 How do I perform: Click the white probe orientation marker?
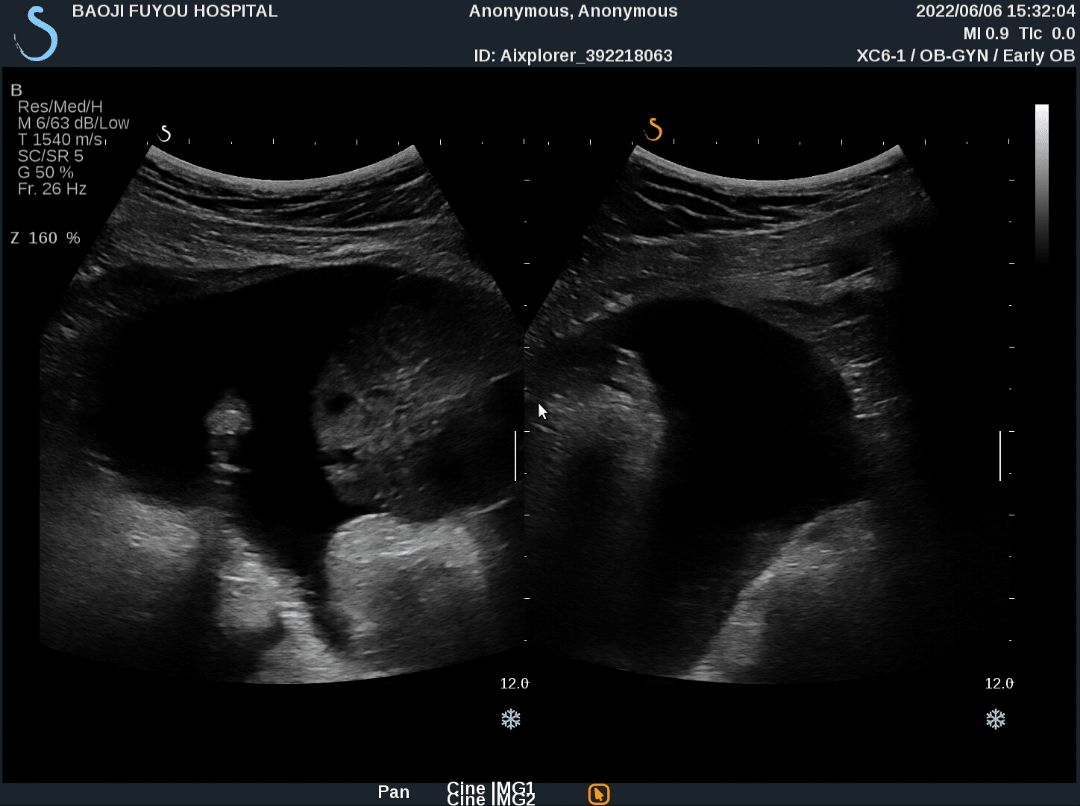click(166, 133)
